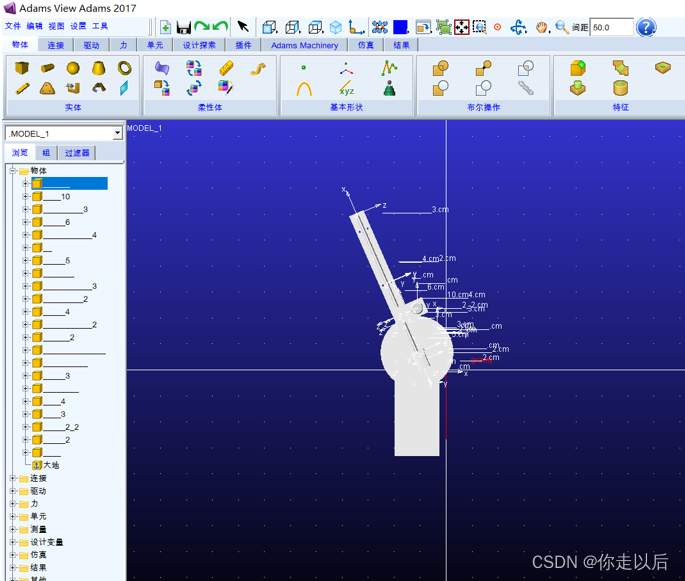Open the blue background color swatch
685x581 pixels.
pyautogui.click(x=400, y=27)
